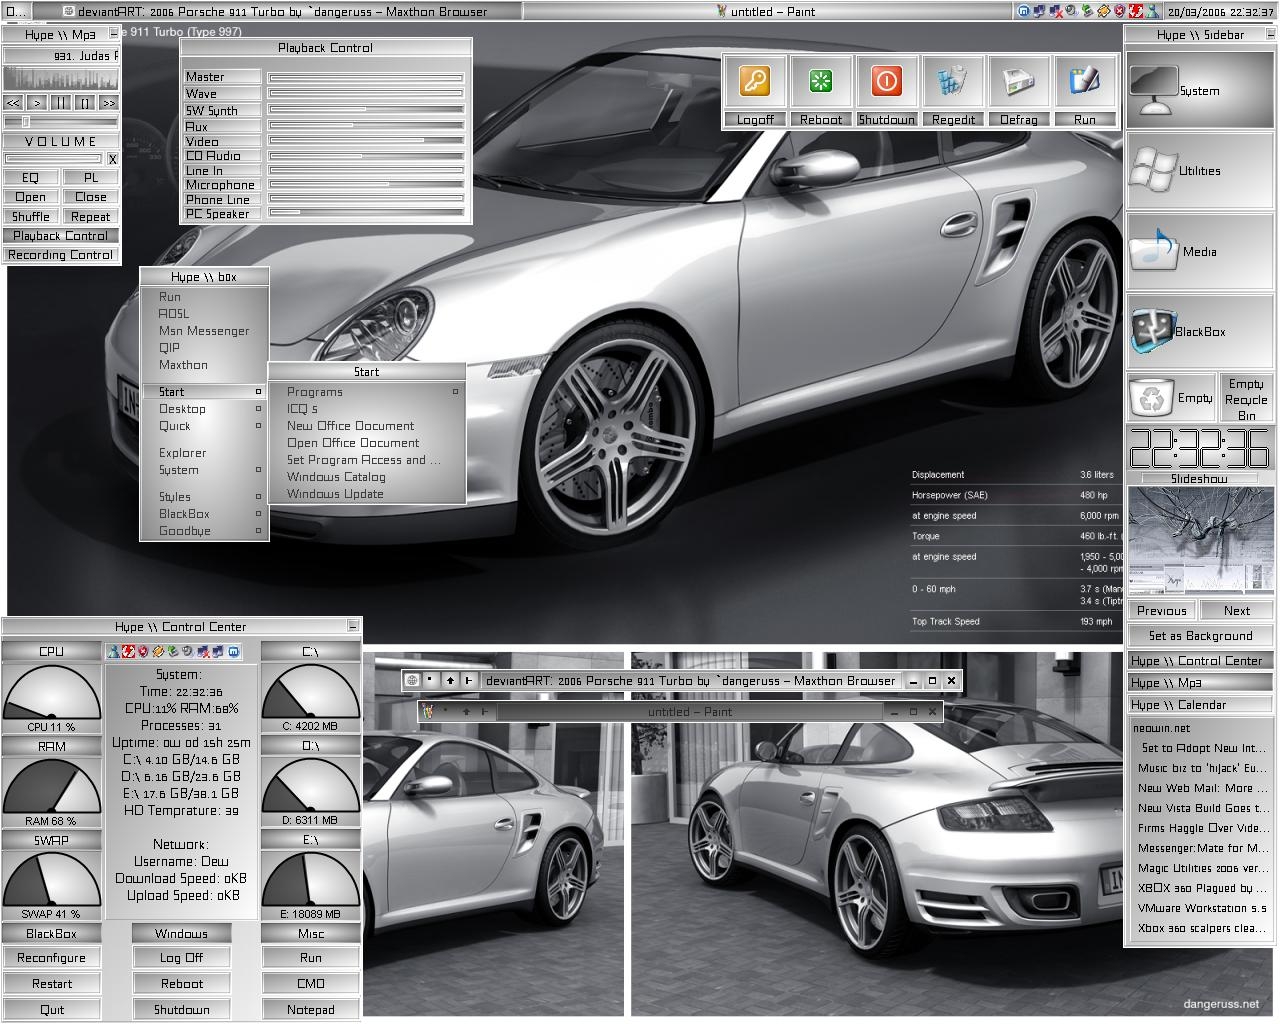Pause playback in Hype Mp3 player
1280x1024 pixels.
61,102
